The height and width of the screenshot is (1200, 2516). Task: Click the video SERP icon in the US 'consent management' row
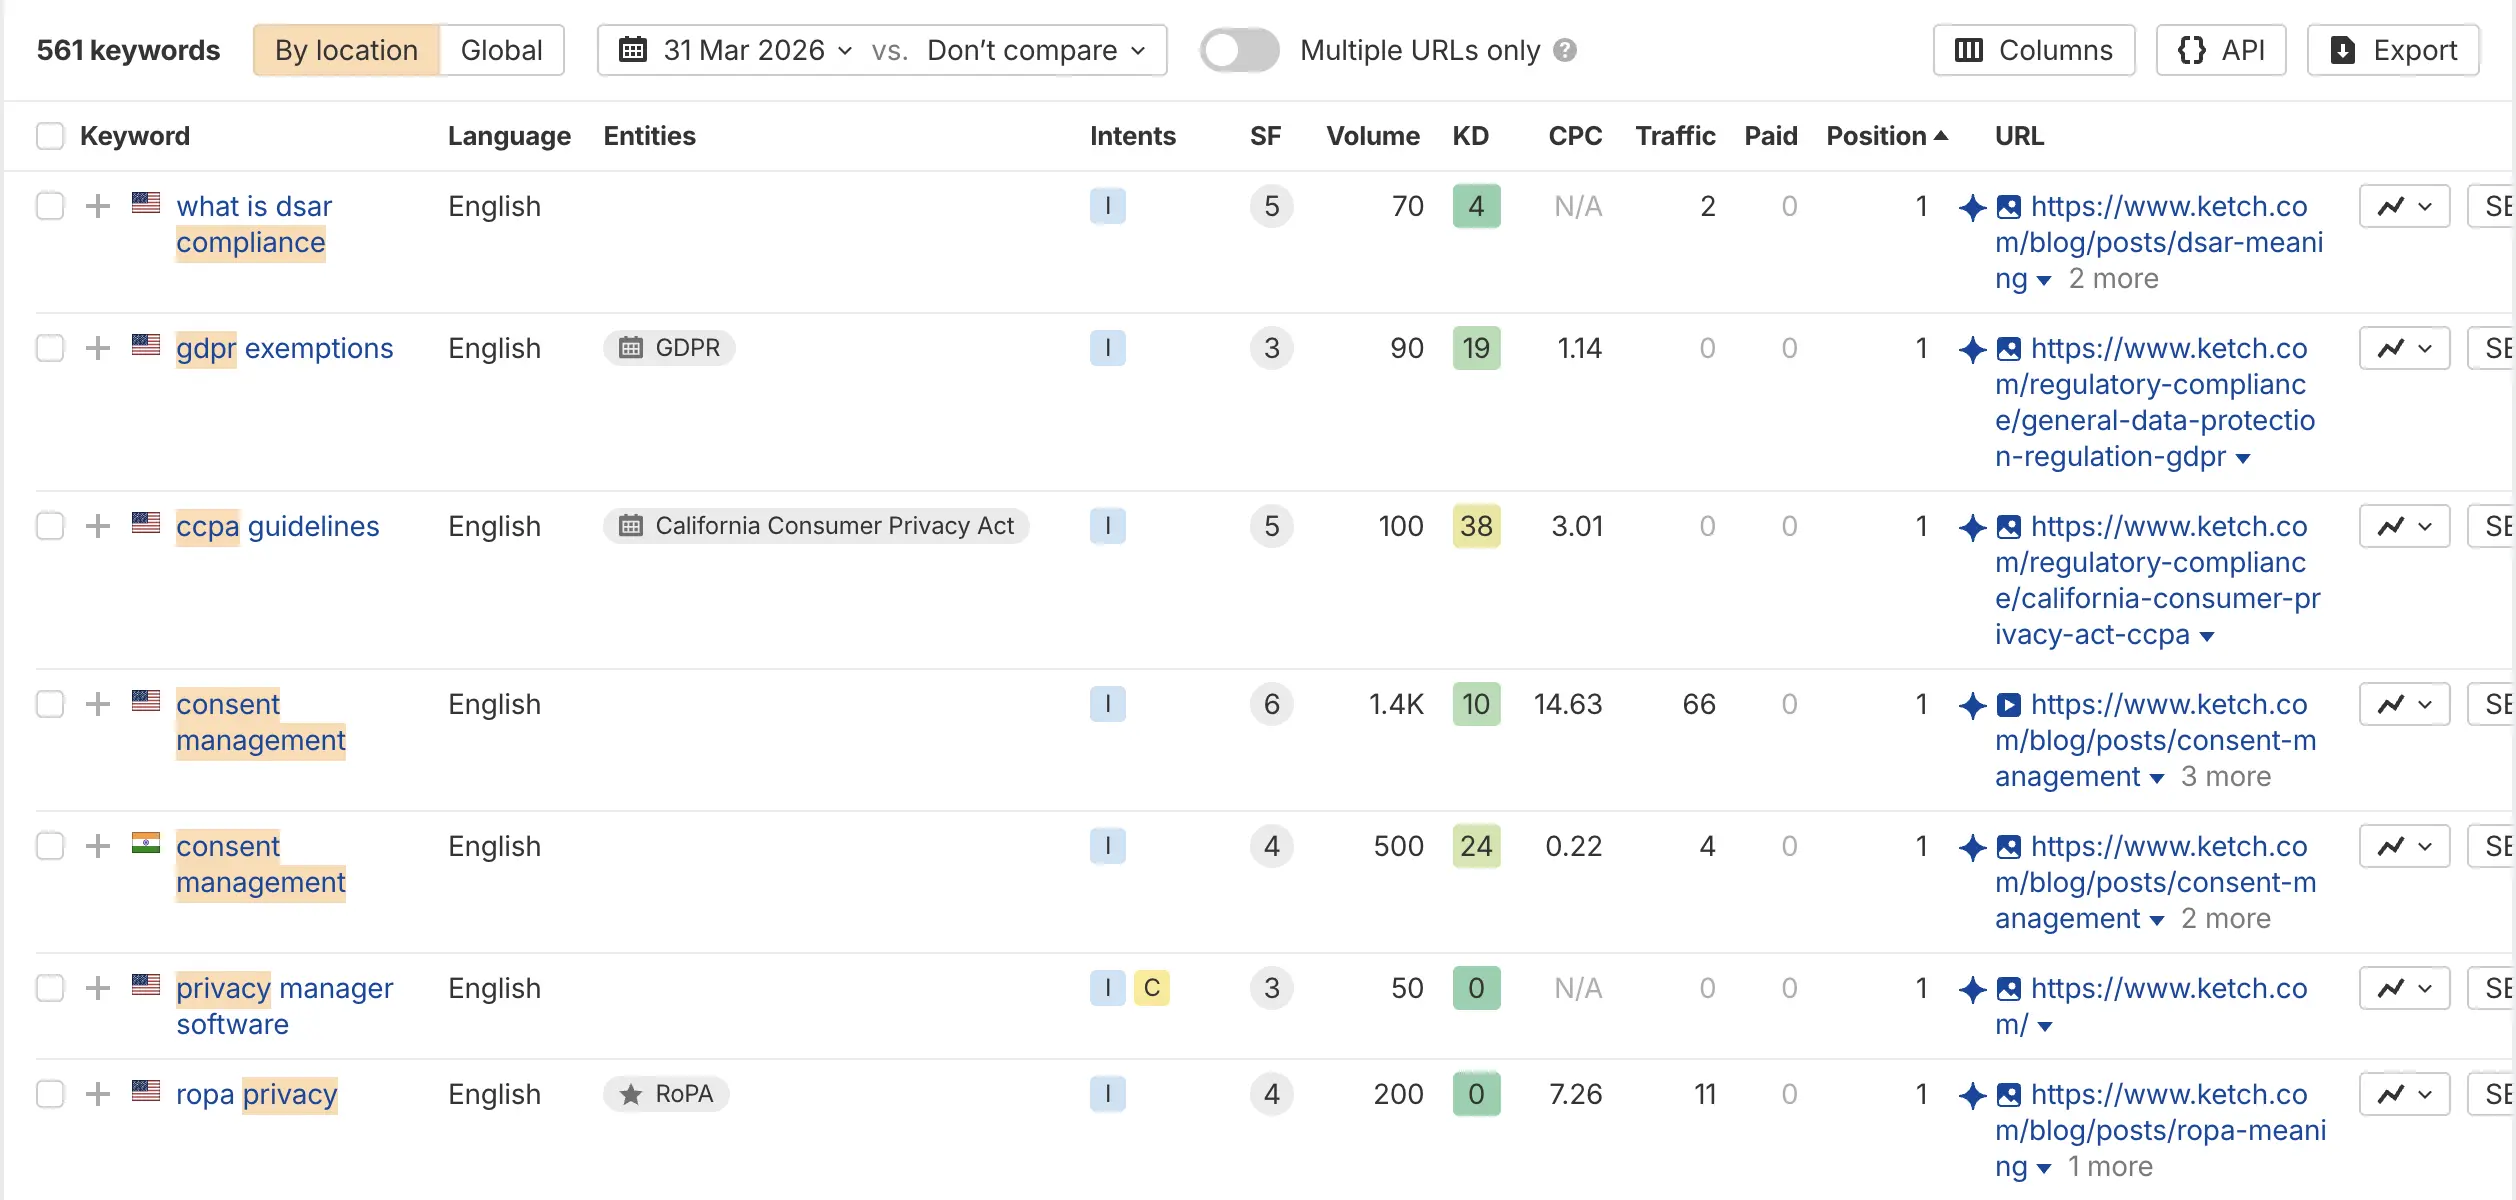2008,705
